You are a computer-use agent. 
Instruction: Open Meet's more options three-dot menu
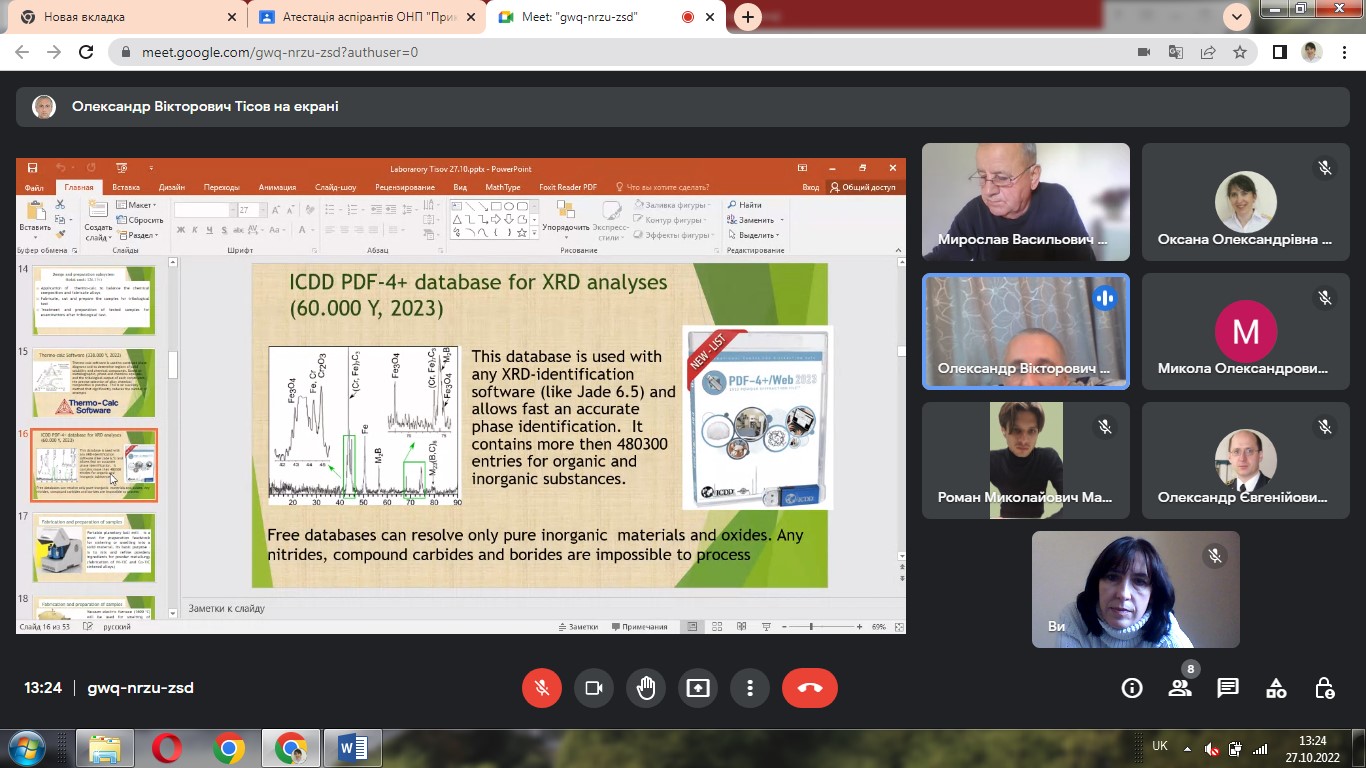(750, 688)
